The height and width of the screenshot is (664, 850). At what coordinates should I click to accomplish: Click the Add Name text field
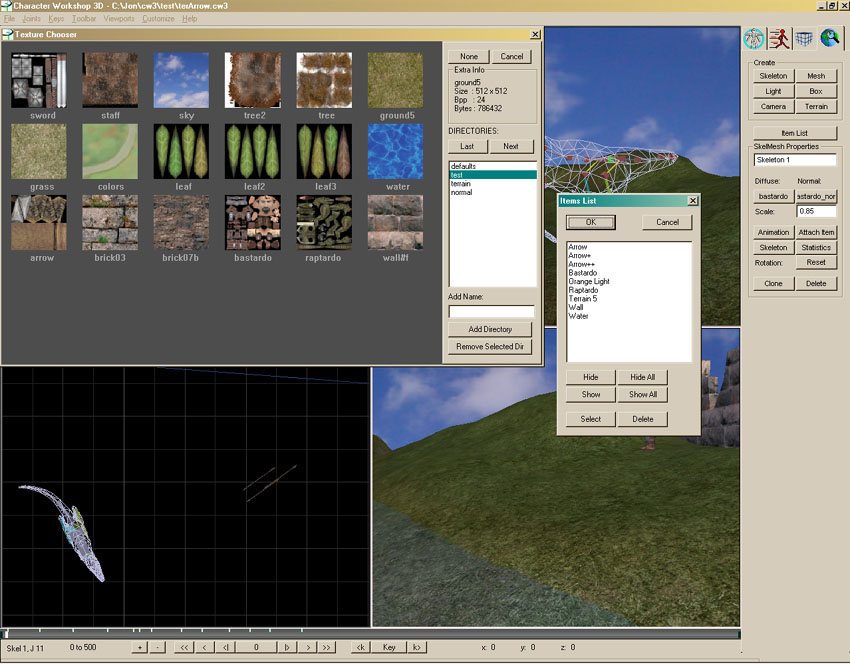[x=490, y=311]
